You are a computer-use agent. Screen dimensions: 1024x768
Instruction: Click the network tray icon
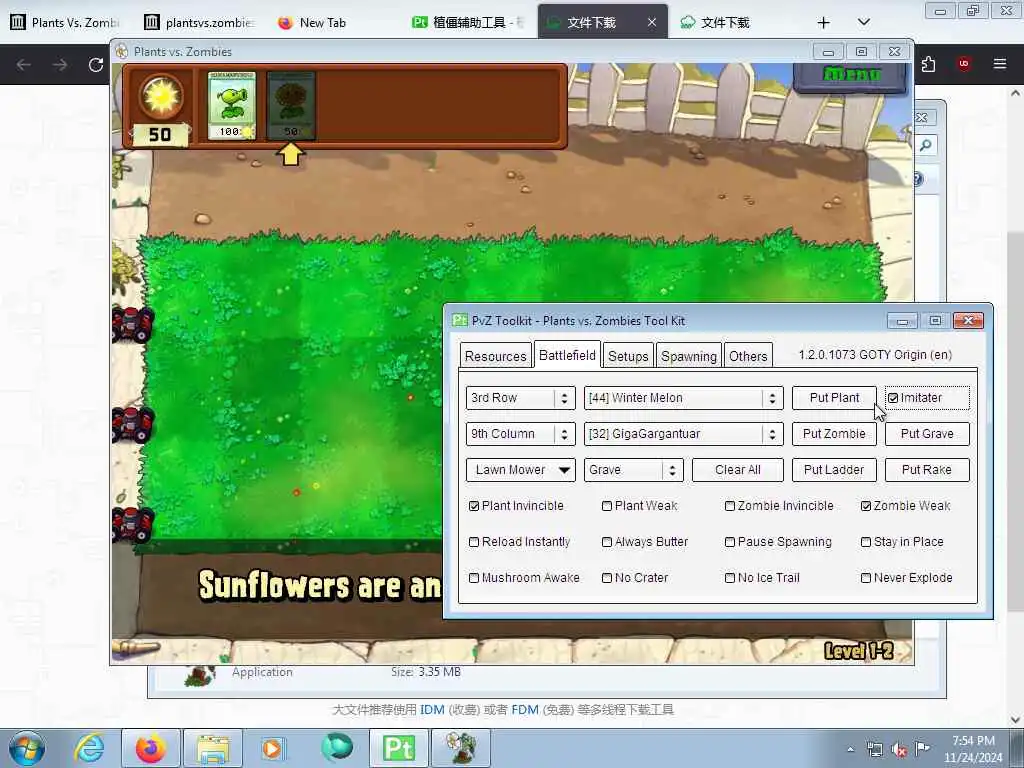pyautogui.click(x=874, y=750)
